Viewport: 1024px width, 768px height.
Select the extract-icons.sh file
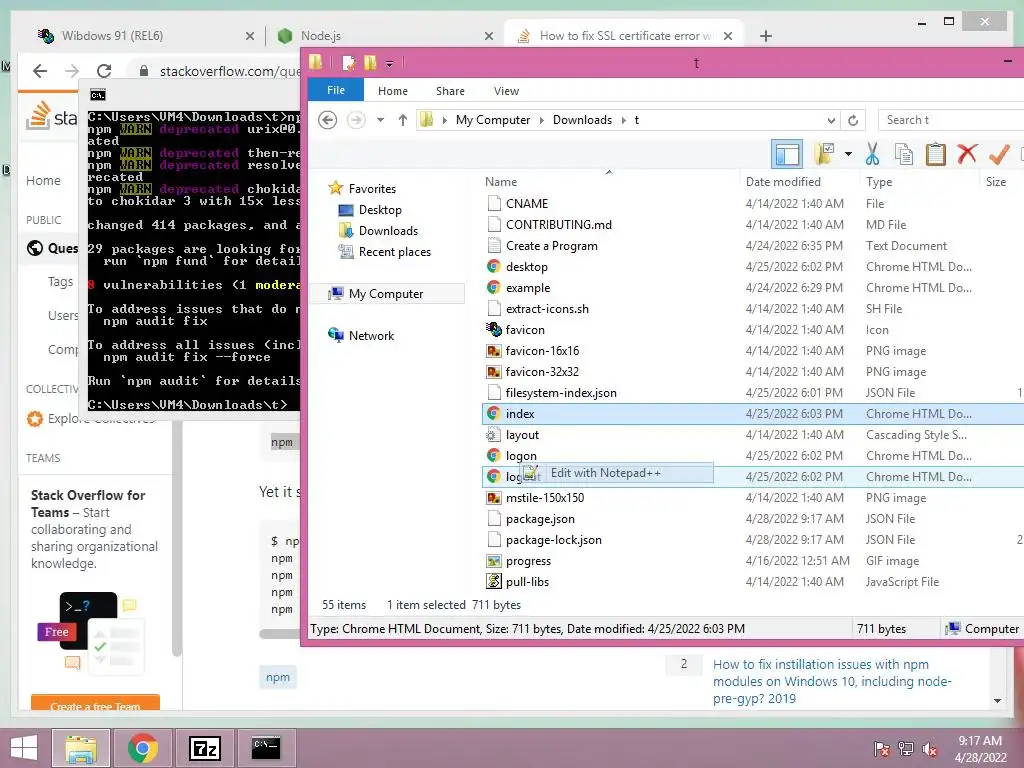(547, 308)
